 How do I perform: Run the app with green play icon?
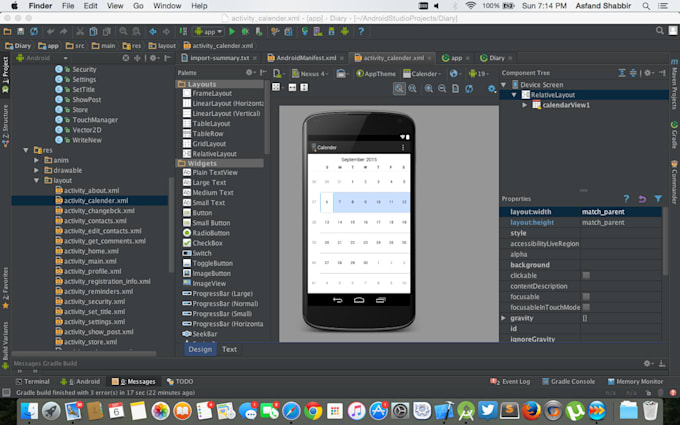(232, 31)
